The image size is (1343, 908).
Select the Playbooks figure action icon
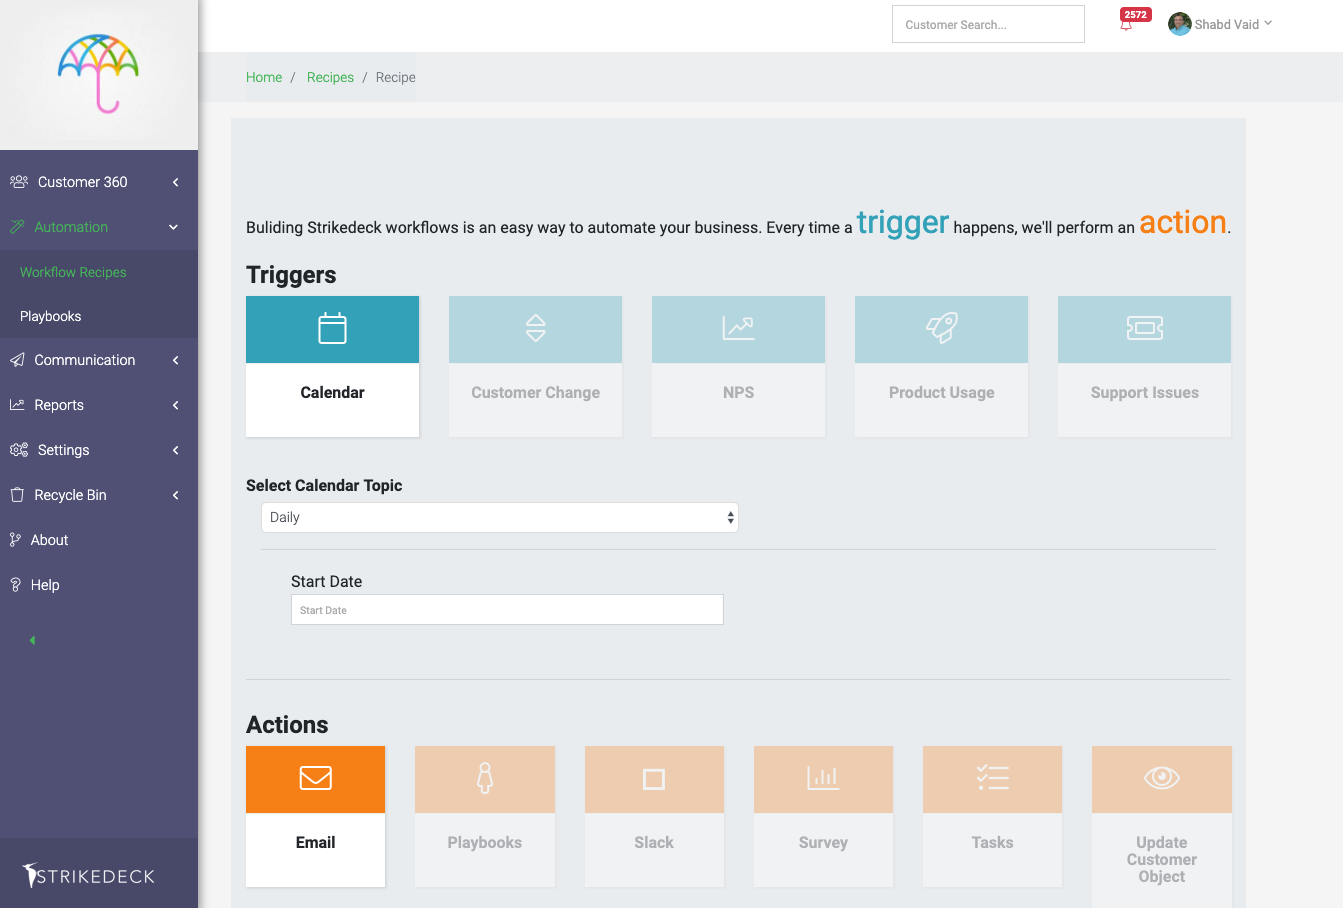click(485, 778)
